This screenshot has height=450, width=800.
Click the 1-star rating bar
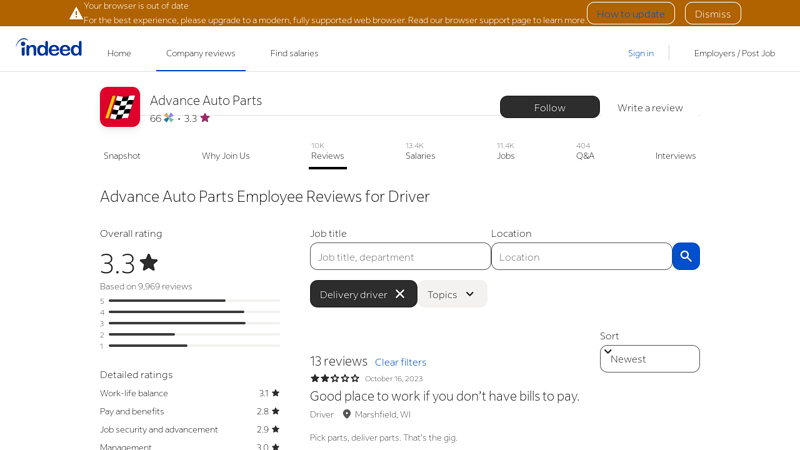194,345
